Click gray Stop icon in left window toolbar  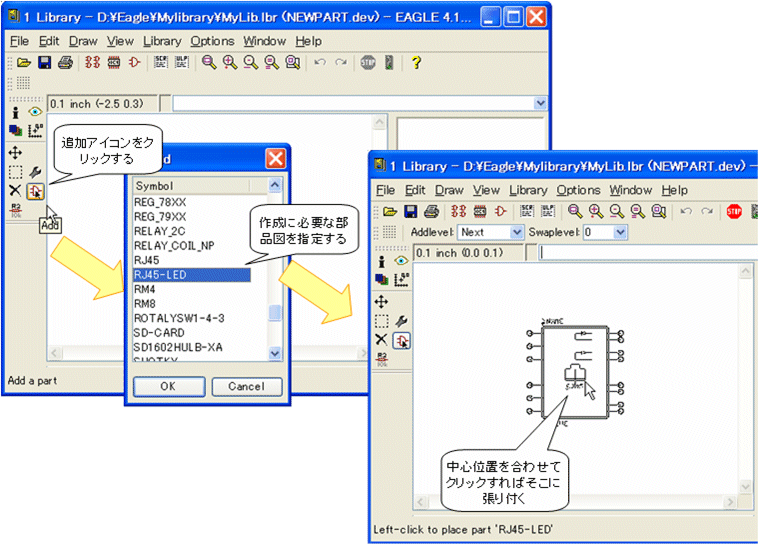(x=368, y=62)
